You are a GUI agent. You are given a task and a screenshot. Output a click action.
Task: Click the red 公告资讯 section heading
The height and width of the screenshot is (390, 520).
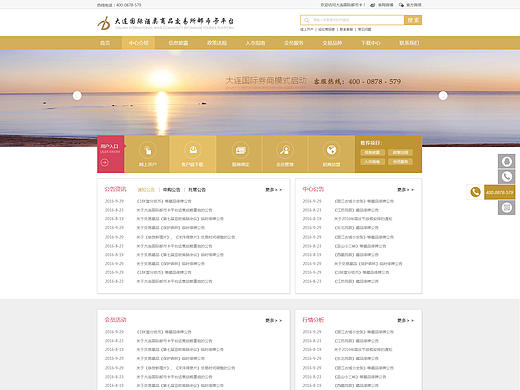(115, 189)
